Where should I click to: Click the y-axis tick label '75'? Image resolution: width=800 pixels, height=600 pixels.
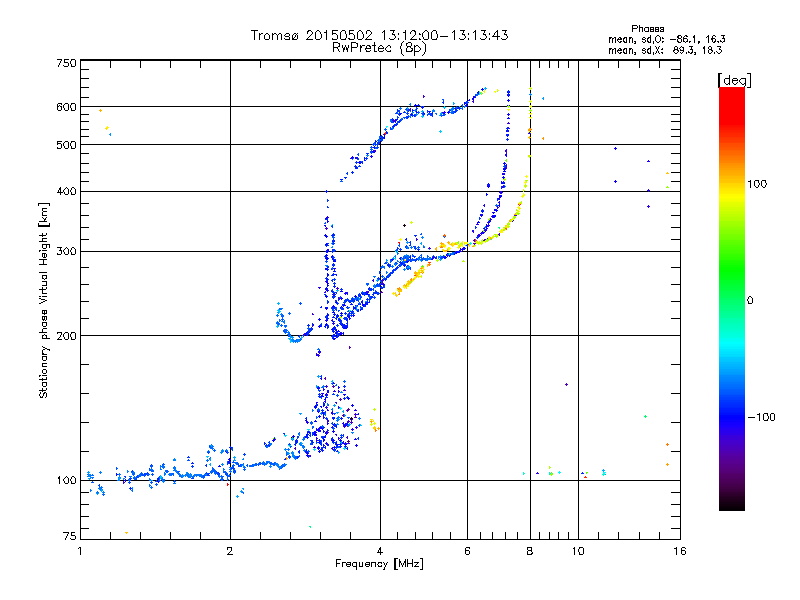click(x=70, y=536)
